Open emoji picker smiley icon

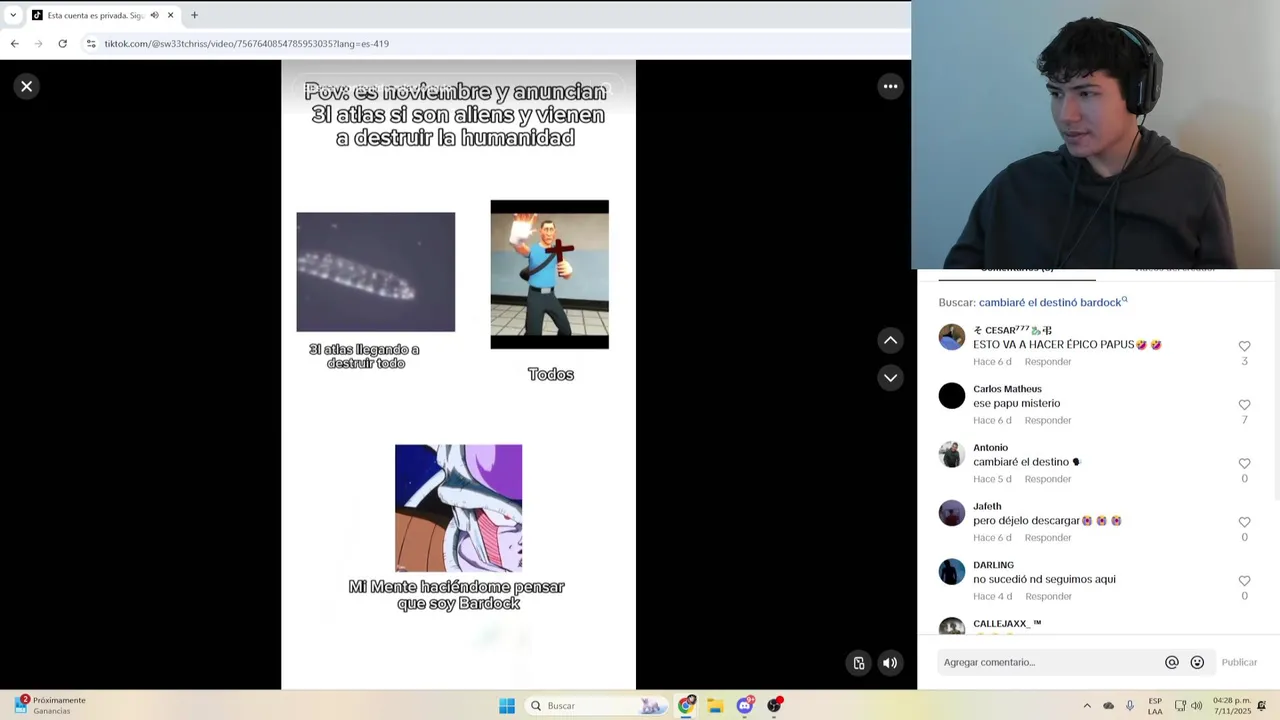tap(1197, 662)
